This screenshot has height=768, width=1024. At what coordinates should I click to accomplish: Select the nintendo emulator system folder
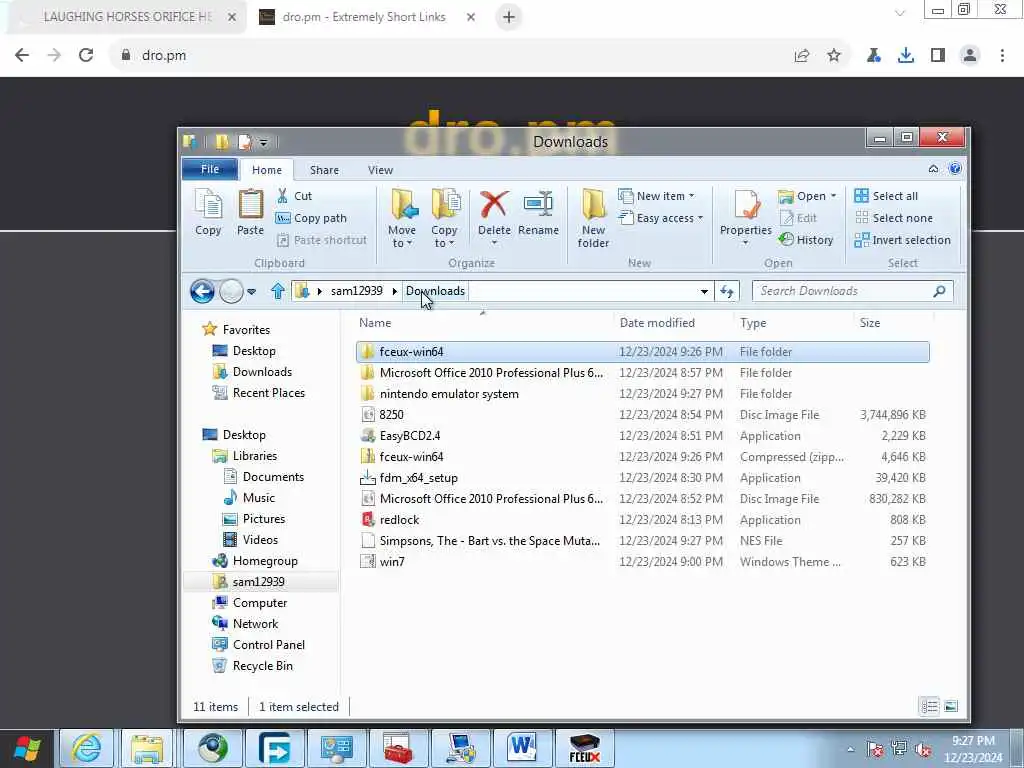click(643, 394)
